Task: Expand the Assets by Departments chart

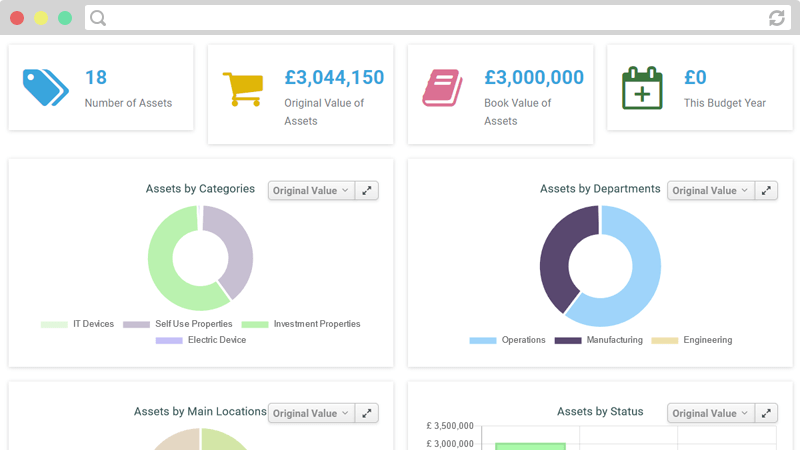Action: coord(766,191)
